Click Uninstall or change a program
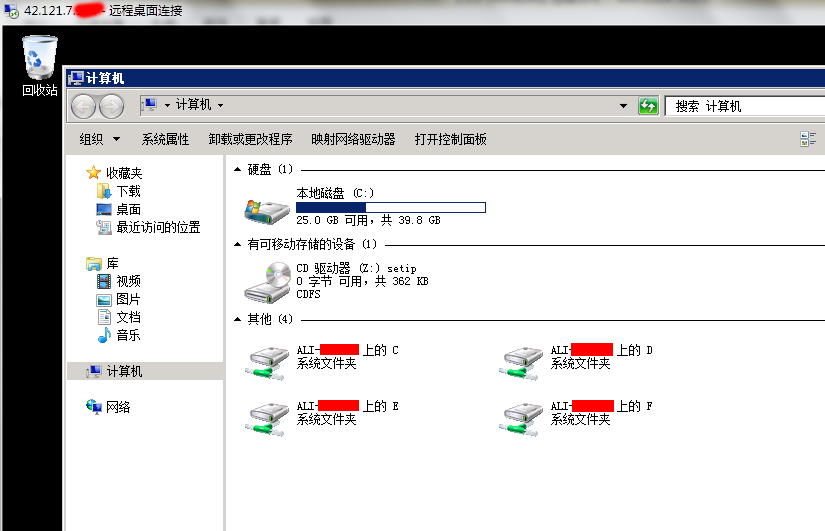This screenshot has height=531, width=825. (250, 139)
